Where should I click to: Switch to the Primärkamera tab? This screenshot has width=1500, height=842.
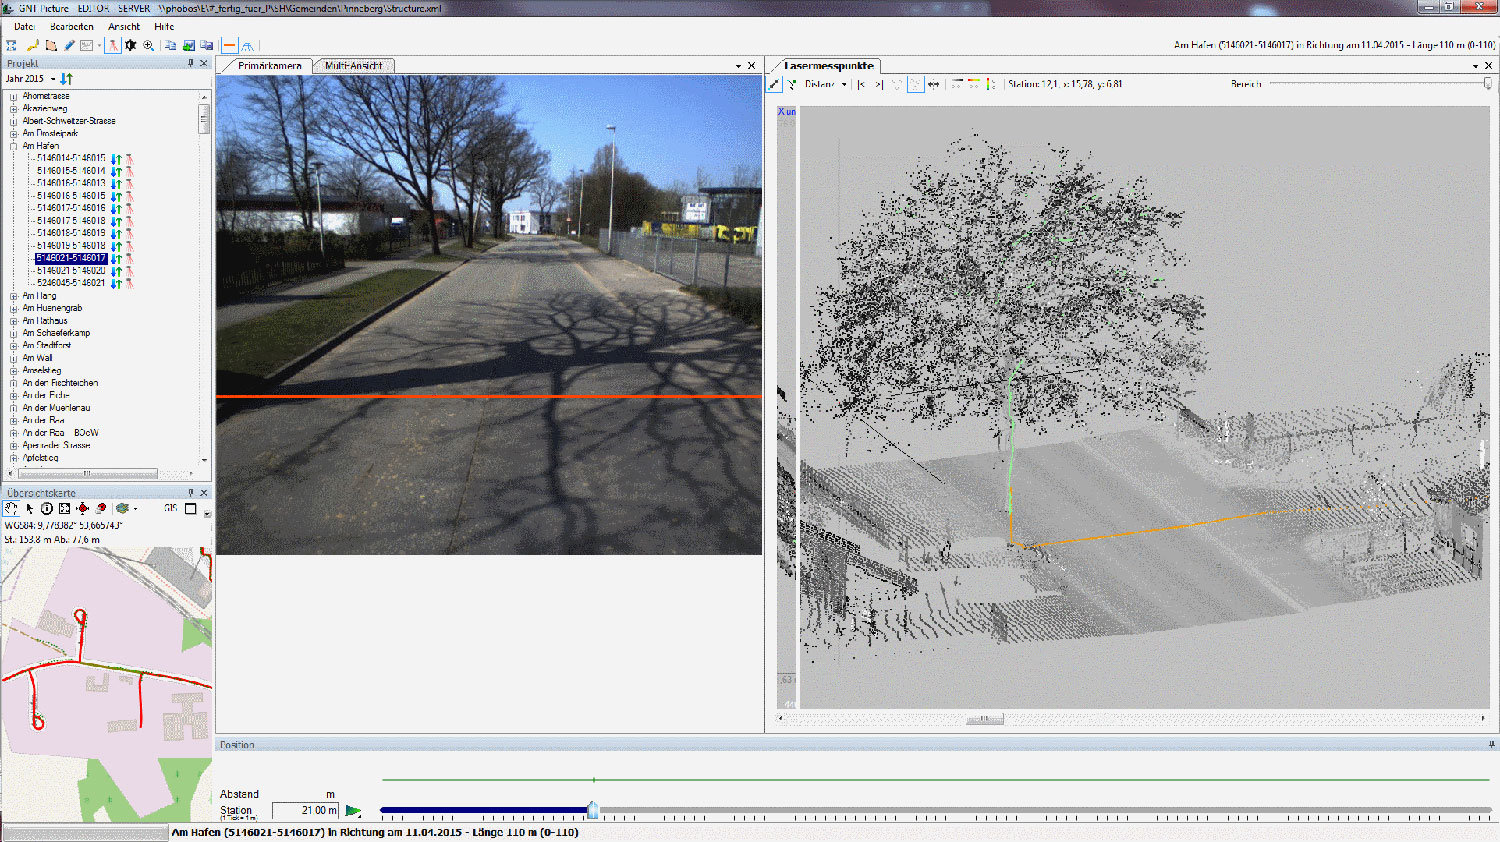click(x=269, y=65)
